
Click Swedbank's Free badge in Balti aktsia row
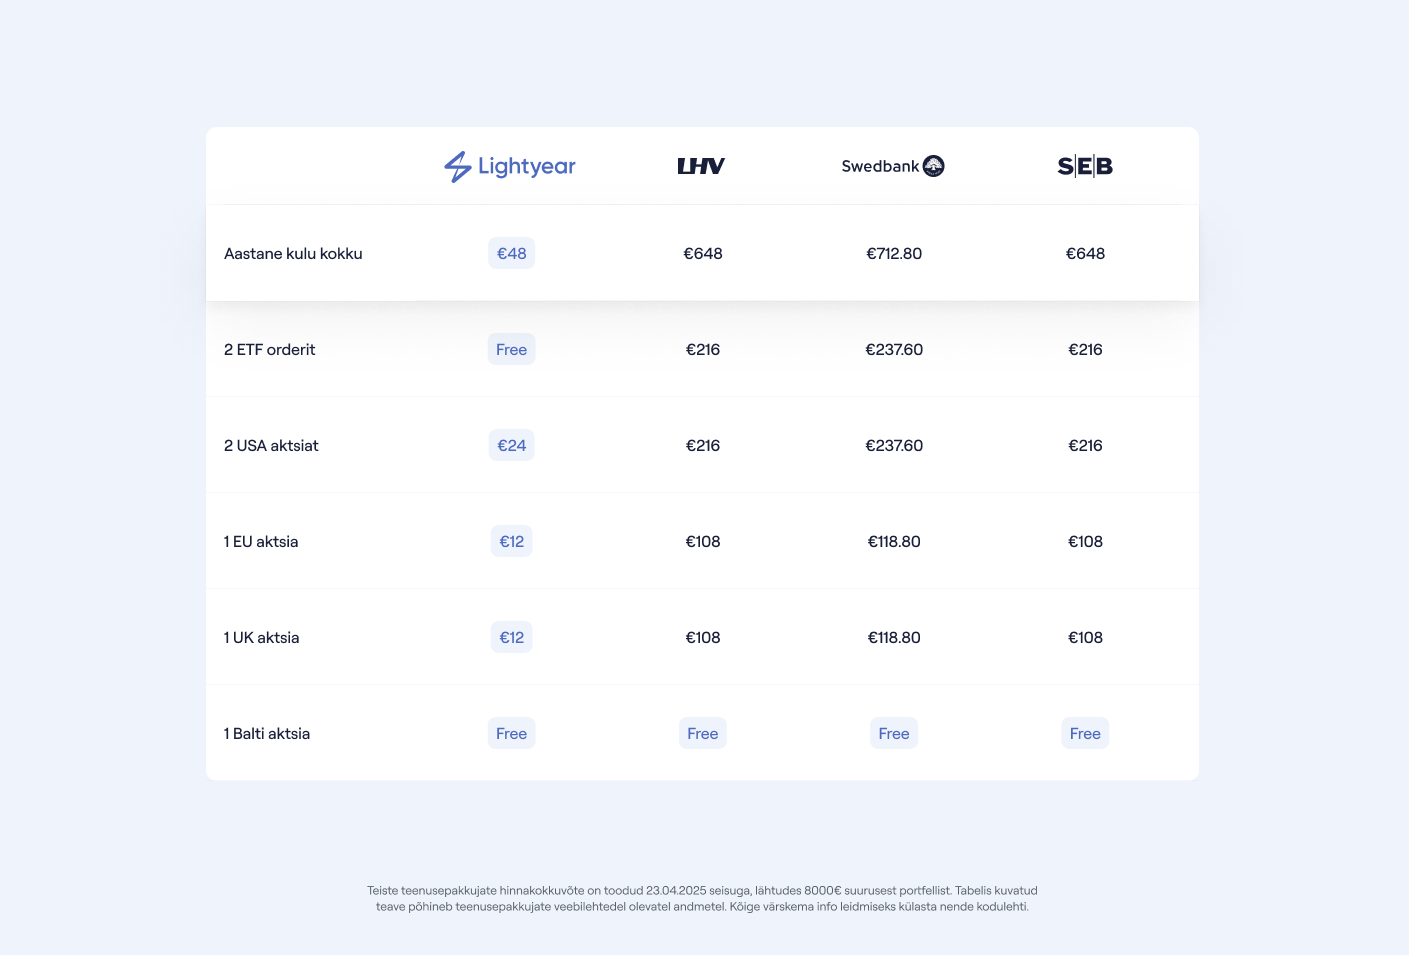(x=894, y=734)
